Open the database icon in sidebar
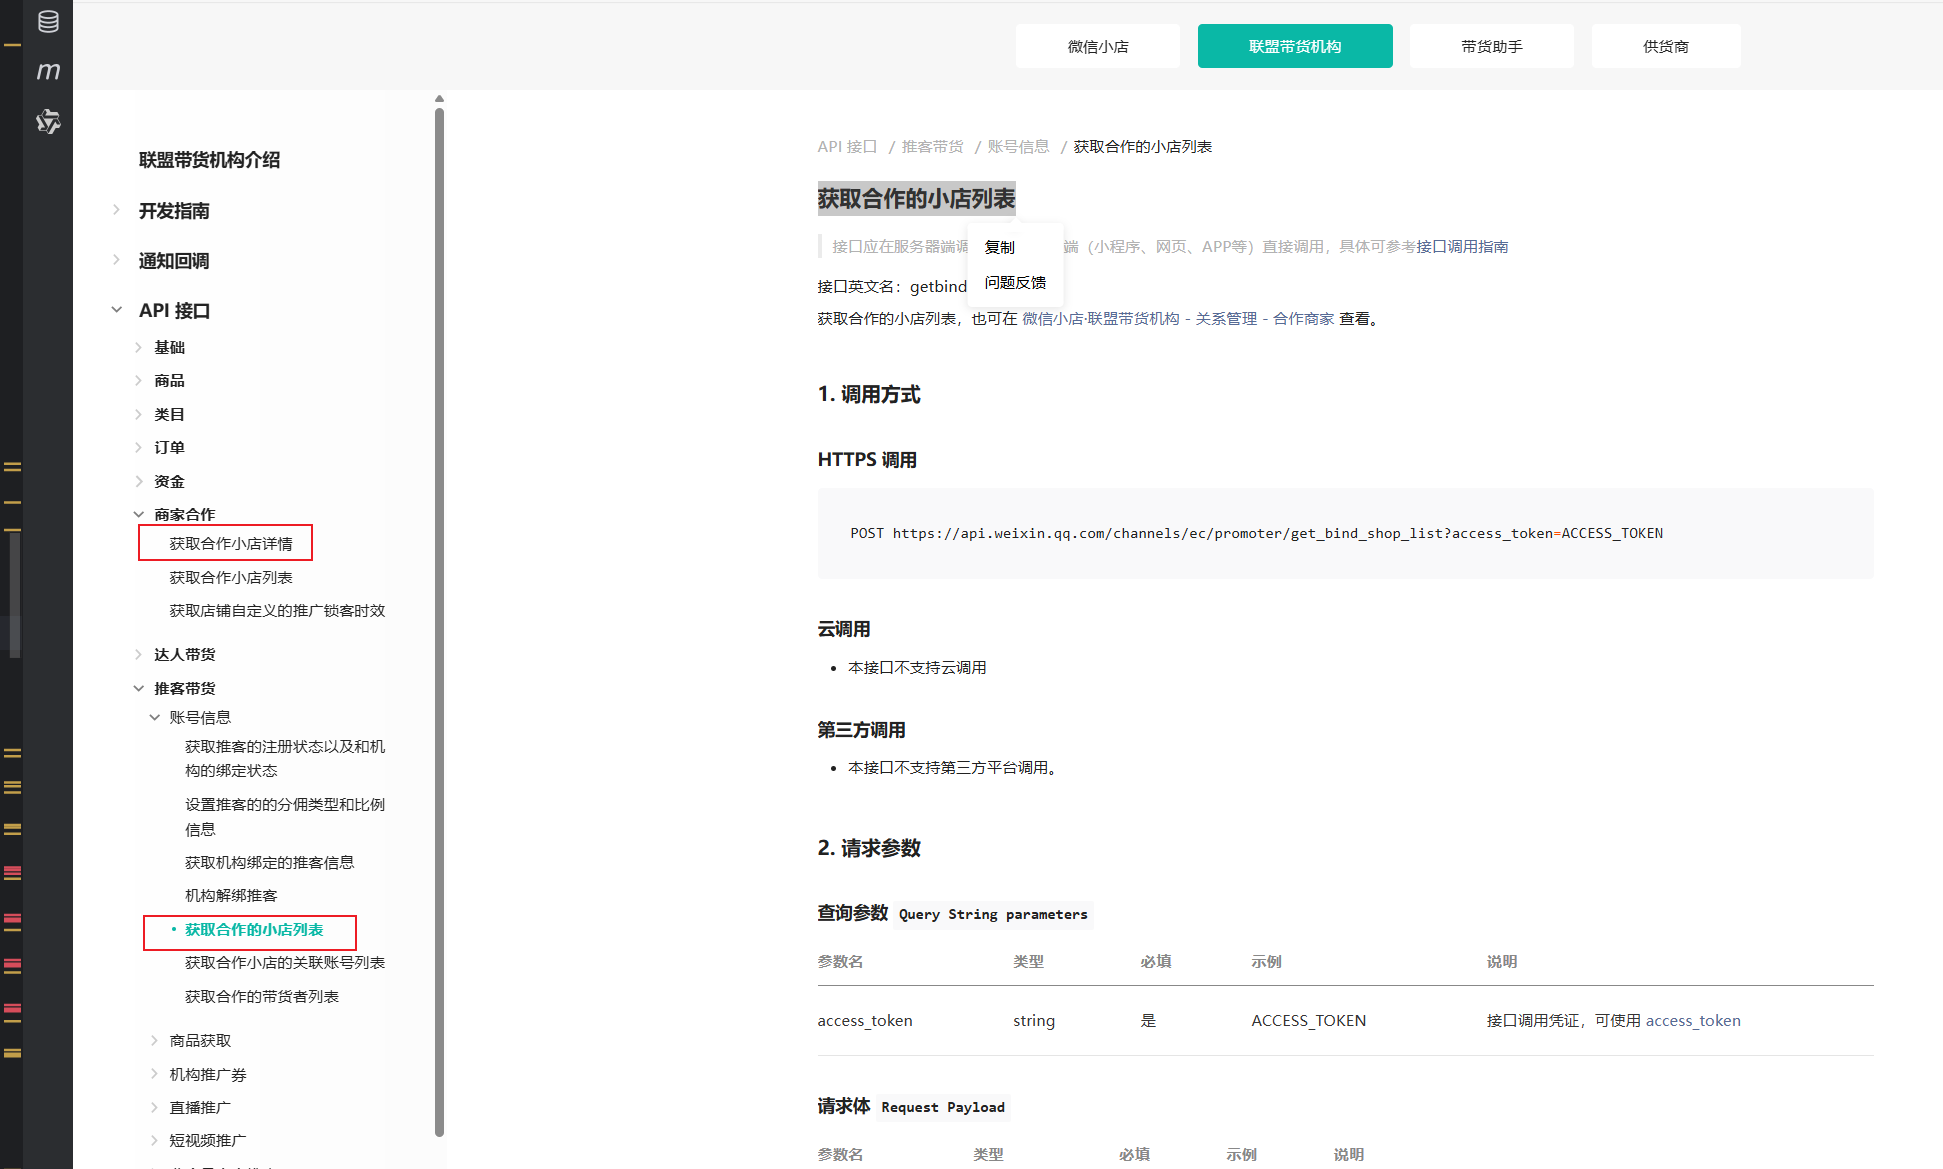Screen dimensions: 1943x1169 pyautogui.click(x=48, y=22)
